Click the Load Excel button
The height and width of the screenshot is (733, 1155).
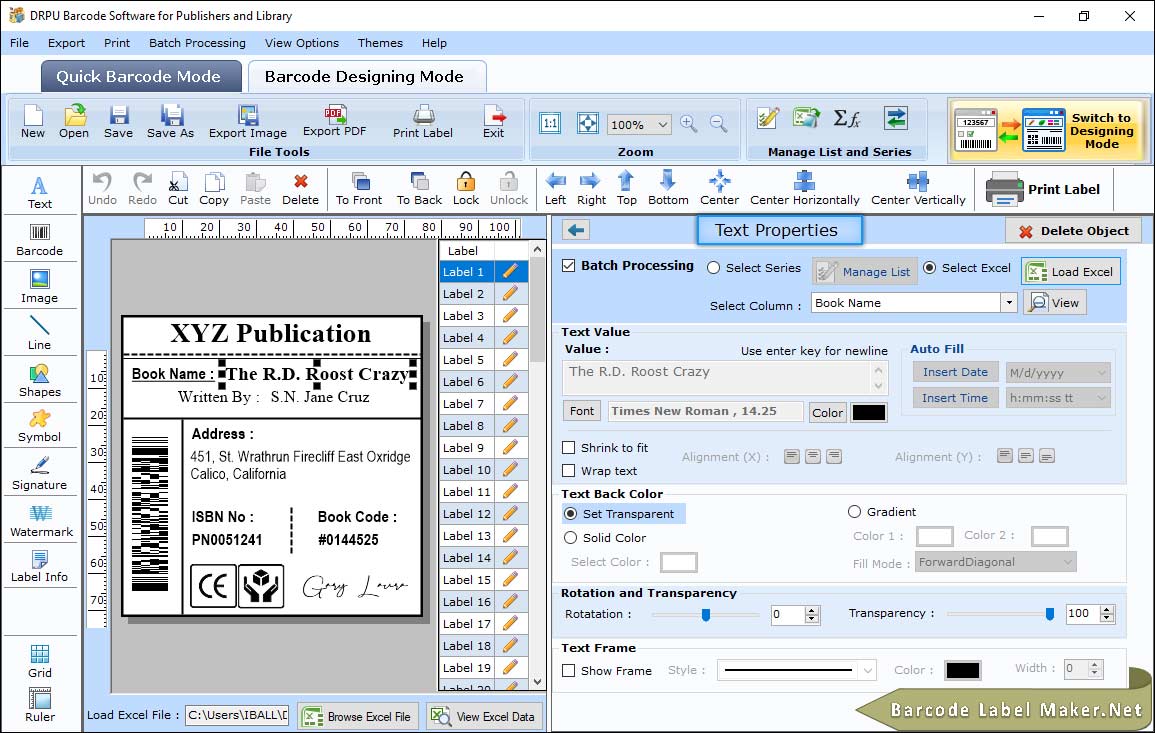(1070, 271)
